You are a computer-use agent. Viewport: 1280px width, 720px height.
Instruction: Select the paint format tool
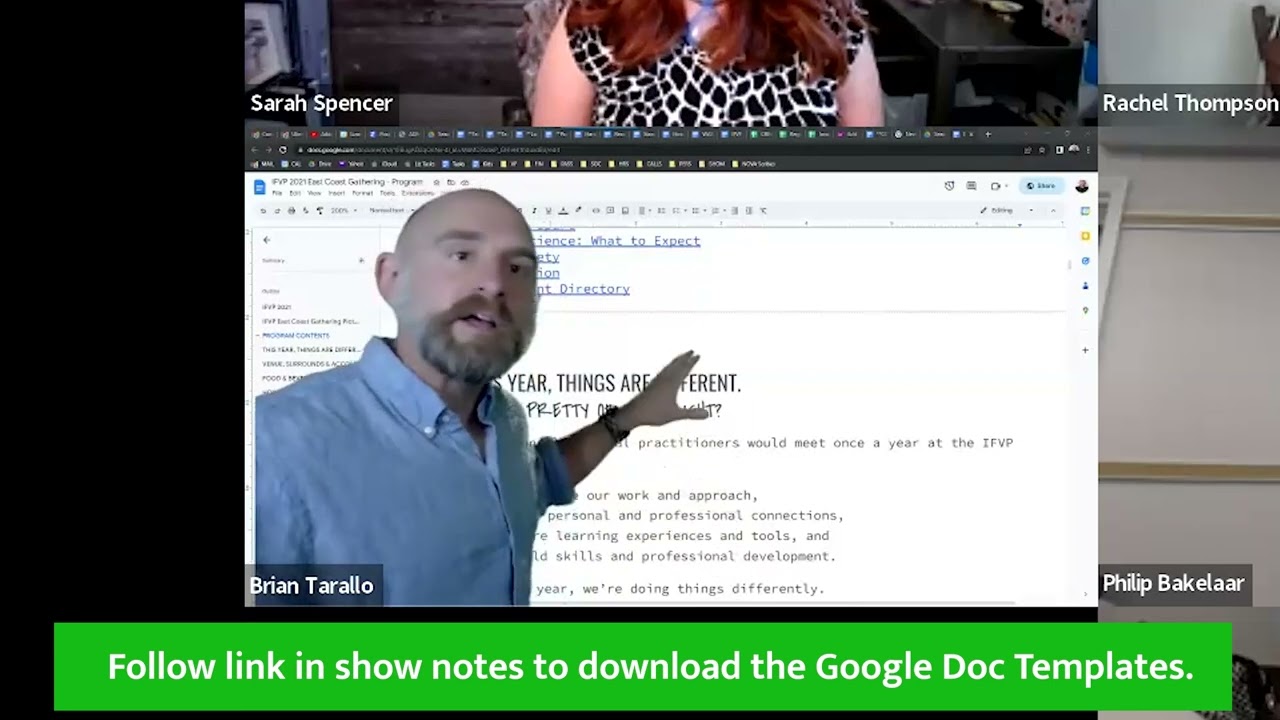pyautogui.click(x=320, y=210)
